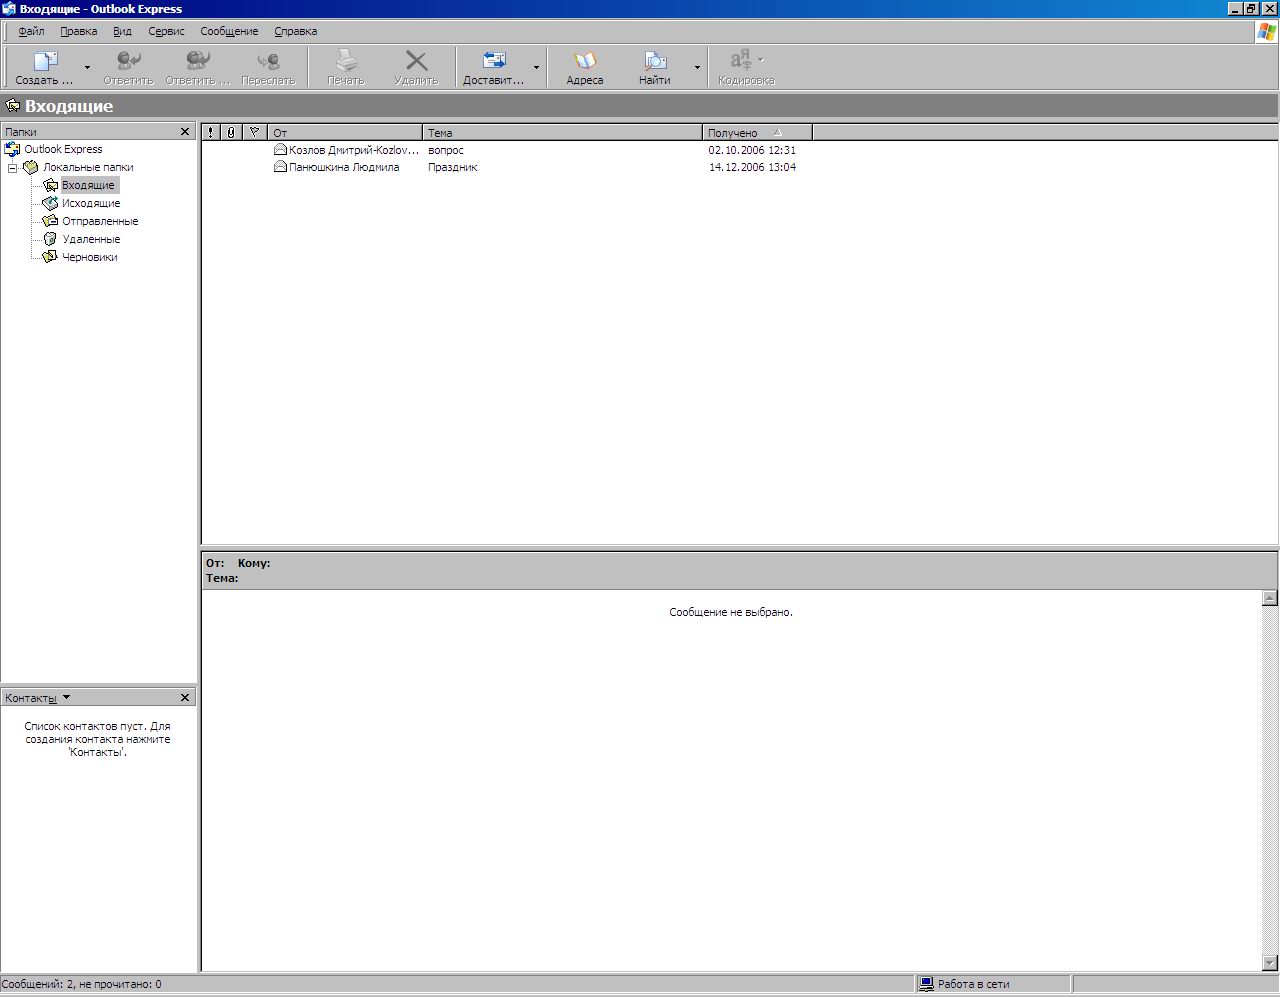The image size is (1280, 997).
Task: Click status text Сообщений: 2, не прочитано: 0
Action: (82, 984)
